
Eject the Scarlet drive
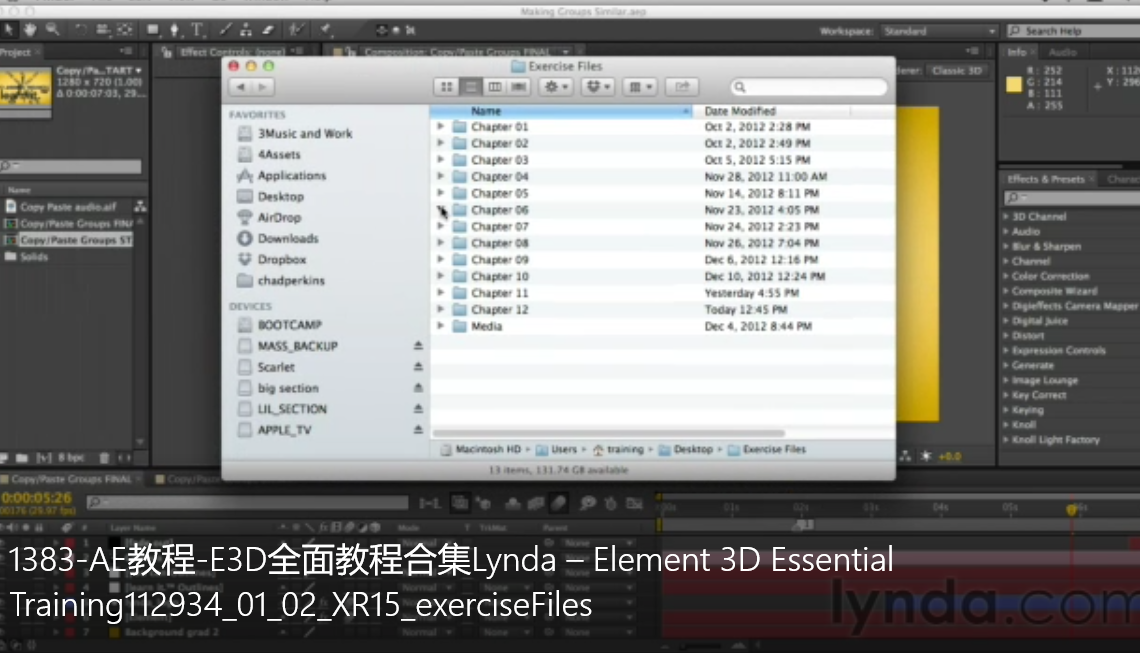[x=418, y=367]
